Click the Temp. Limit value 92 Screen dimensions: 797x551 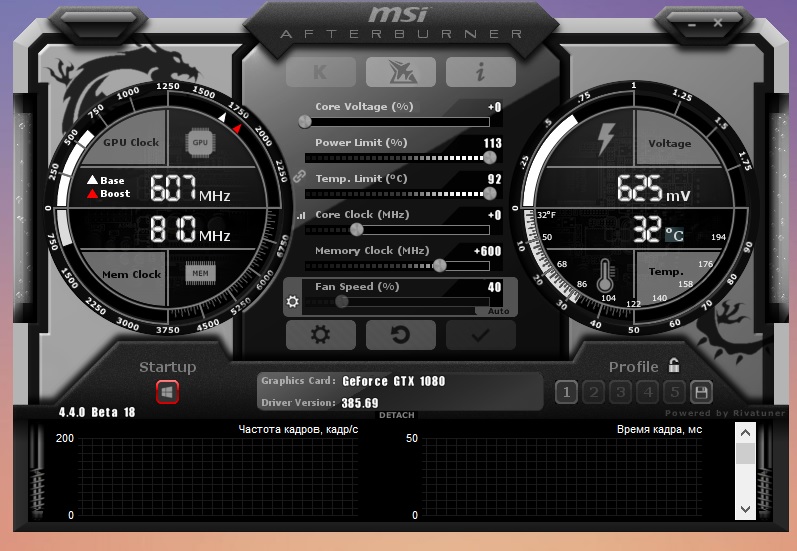coord(494,179)
